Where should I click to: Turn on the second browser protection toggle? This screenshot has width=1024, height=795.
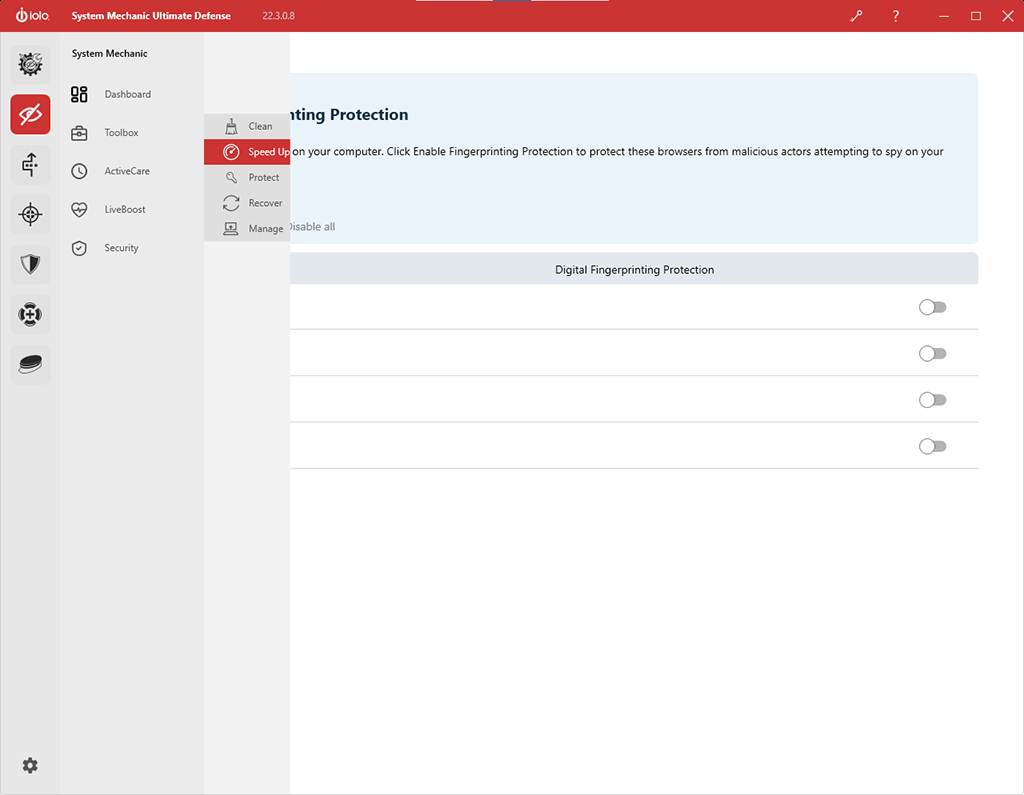point(932,353)
